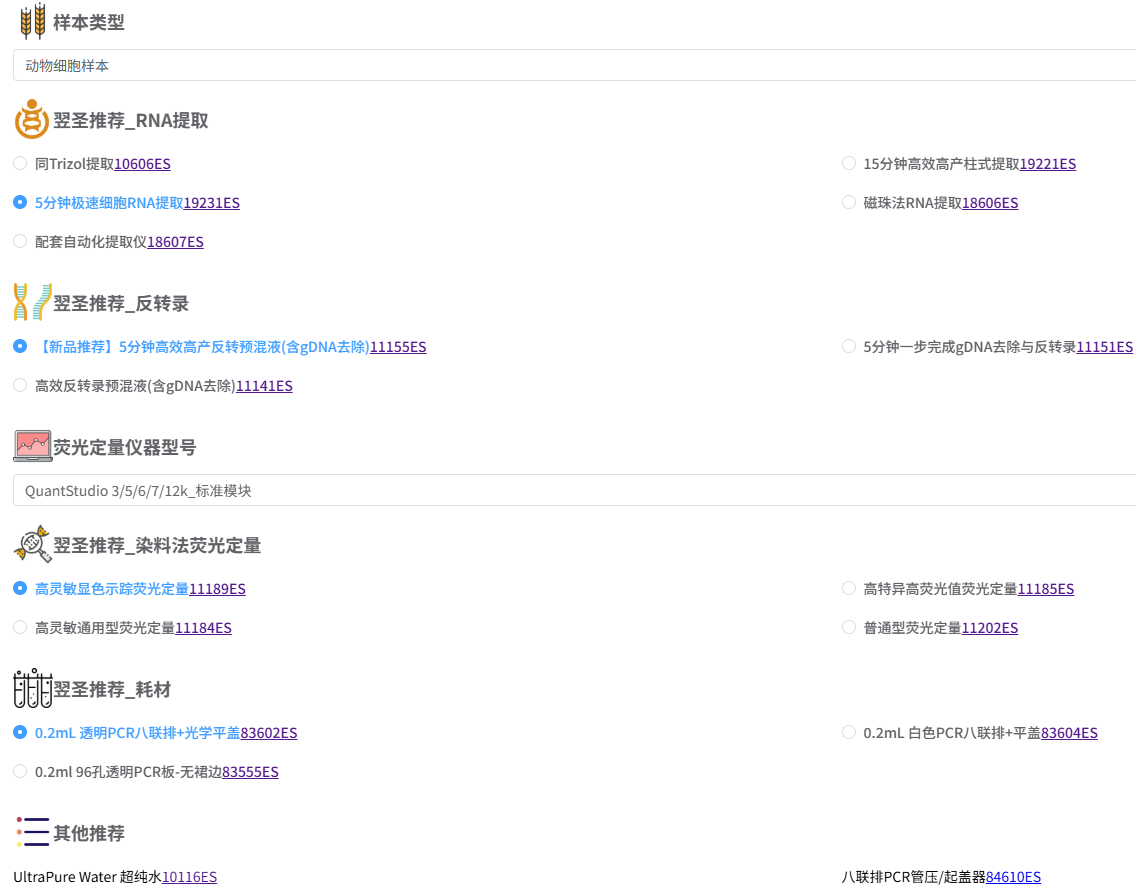Open product link 11155ES
The height and width of the screenshot is (894, 1136).
tap(398, 347)
